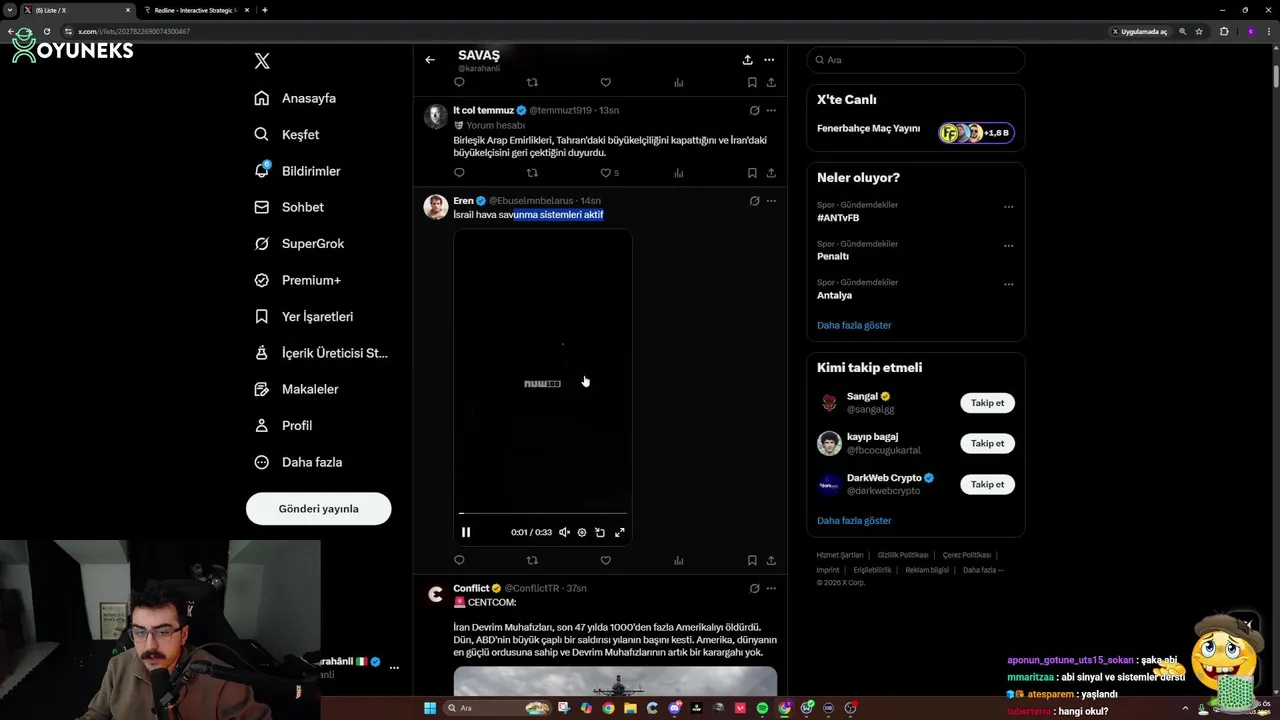The height and width of the screenshot is (720, 1280).
Task: Open options for Penaltı trend
Action: point(1008,246)
